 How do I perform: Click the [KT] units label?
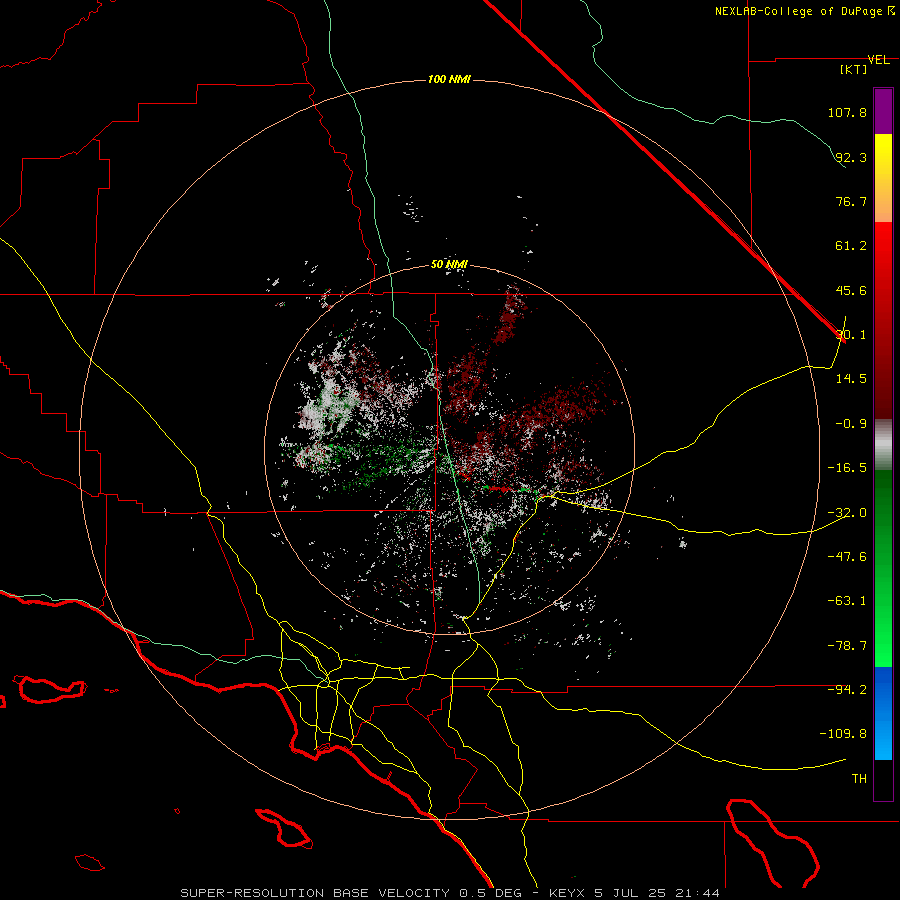pyautogui.click(x=854, y=69)
